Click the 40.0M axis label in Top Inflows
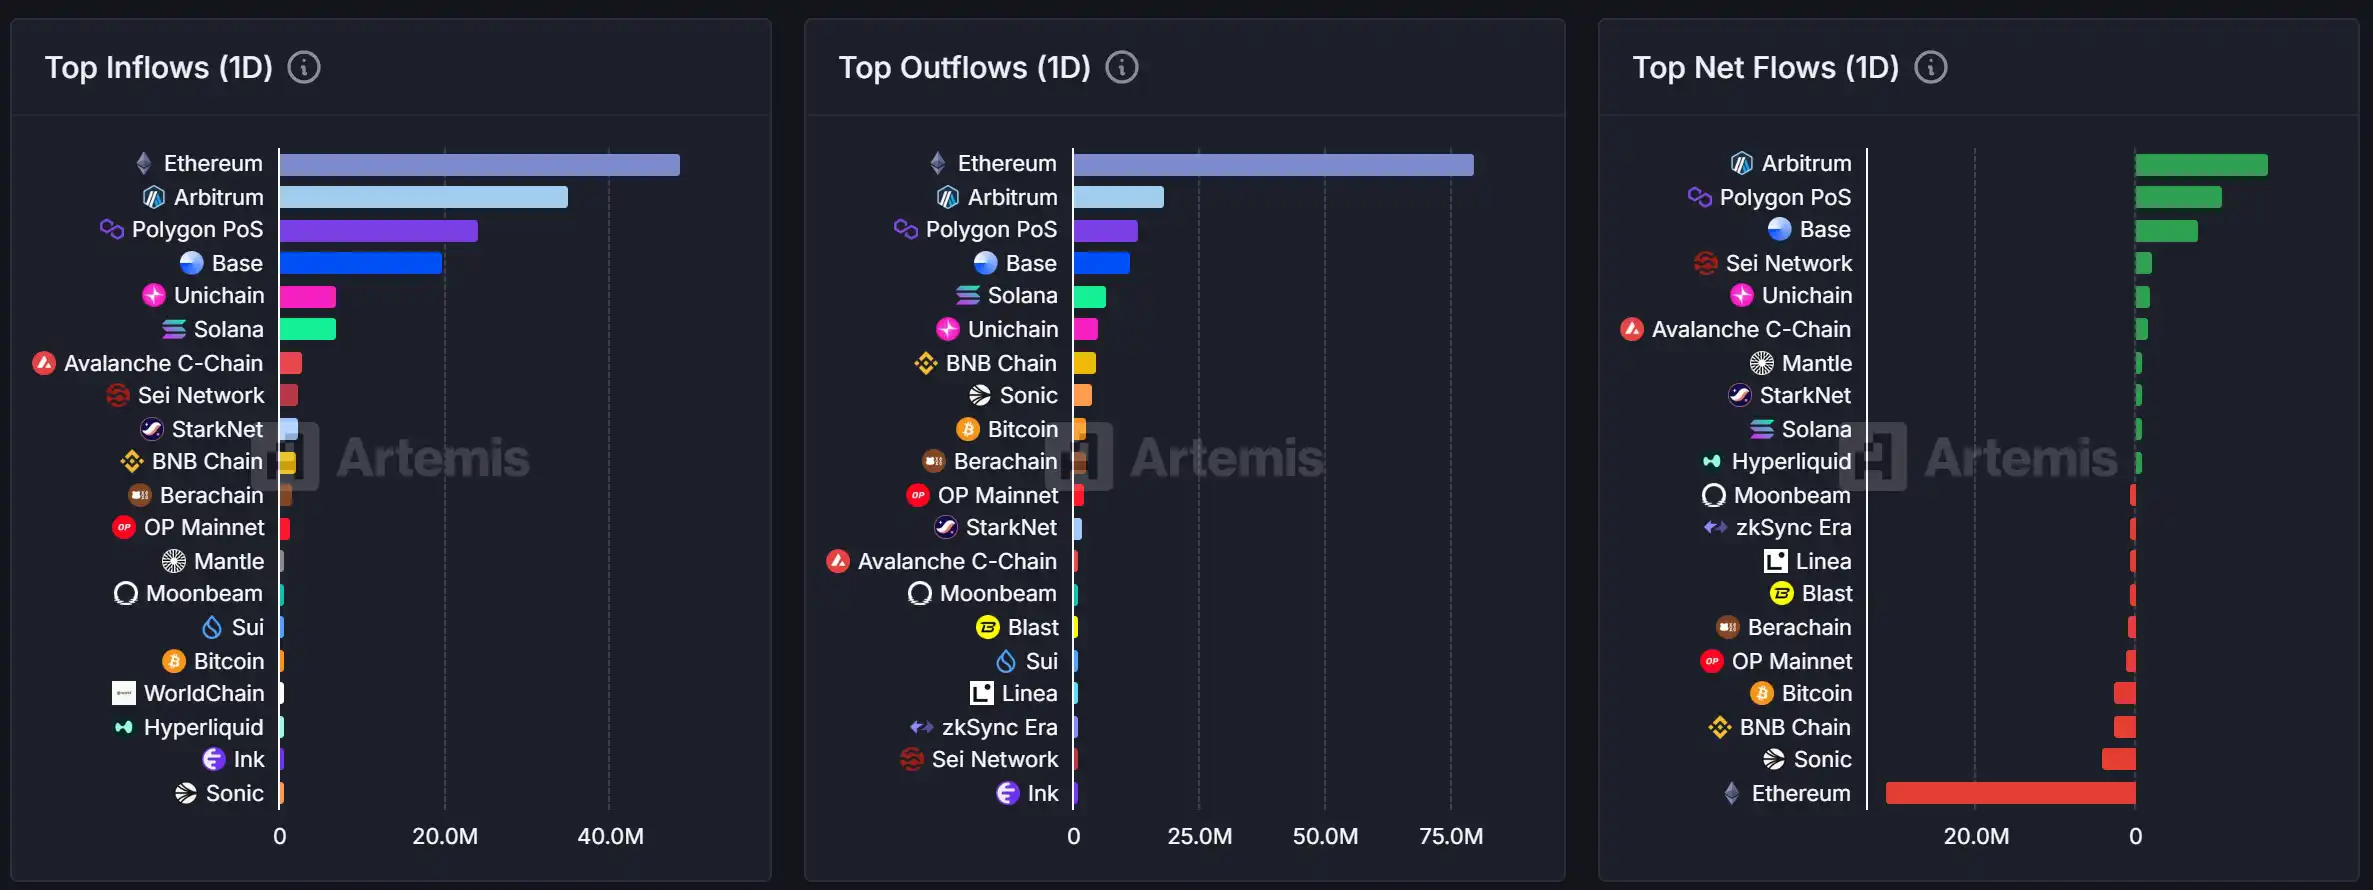The height and width of the screenshot is (890, 2373). click(611, 836)
